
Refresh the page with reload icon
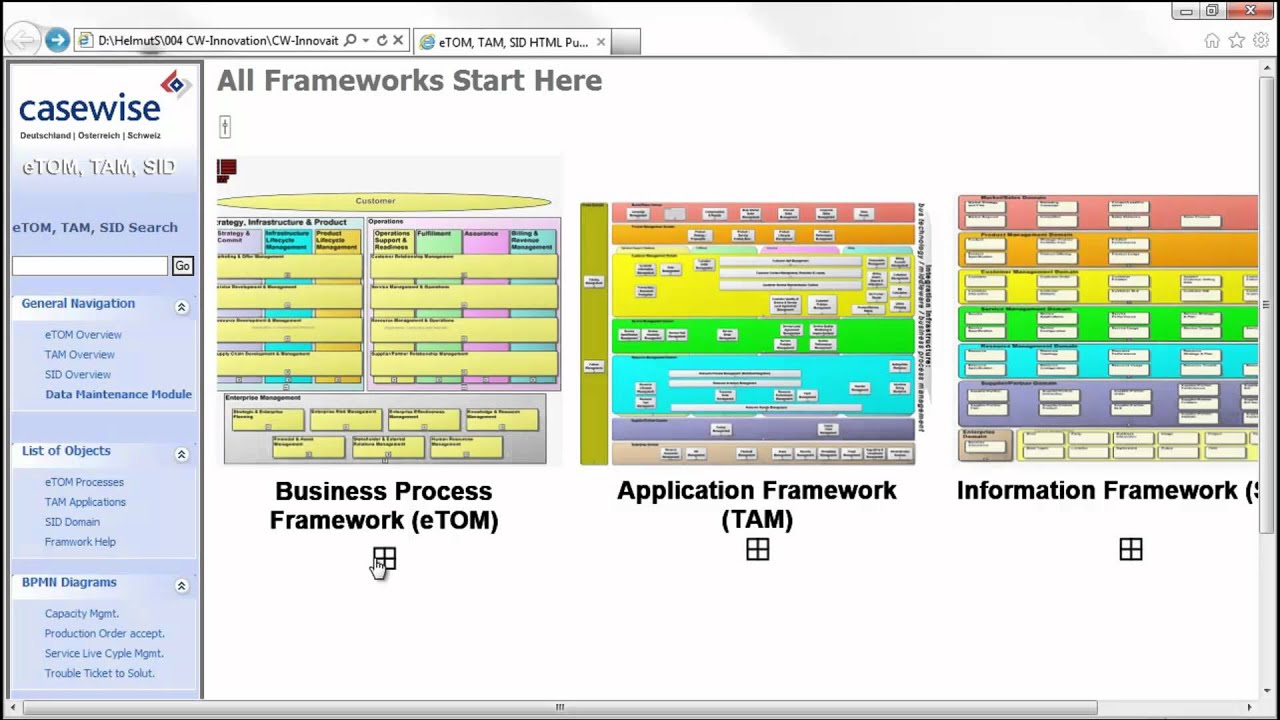tap(381, 41)
